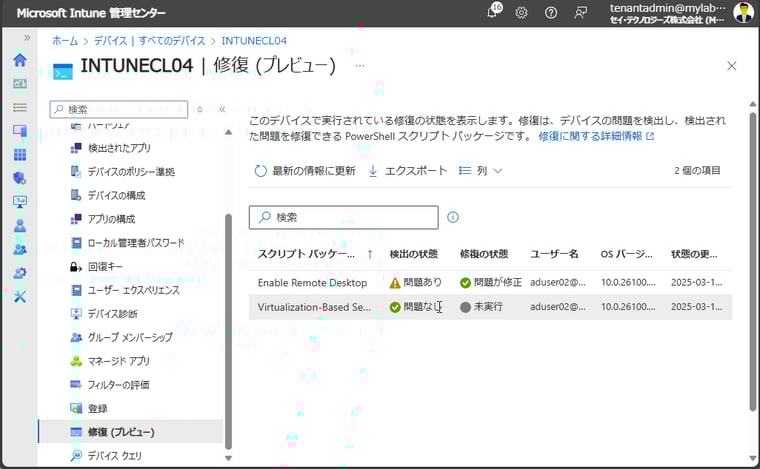Screen dimensions: 760x469
Task: Open All services list icon in rail
Action: 20,107
